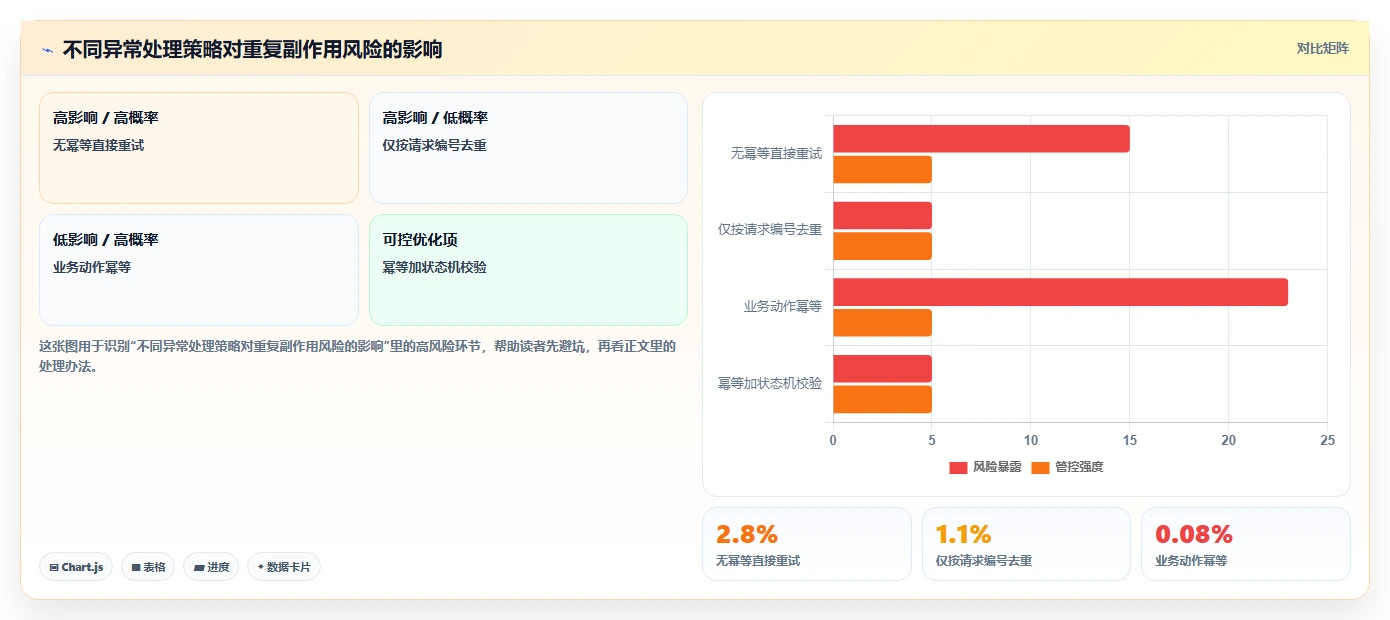1390x620 pixels.
Task: Click the 低影响 / 高概率 heading
Action: coord(106,240)
